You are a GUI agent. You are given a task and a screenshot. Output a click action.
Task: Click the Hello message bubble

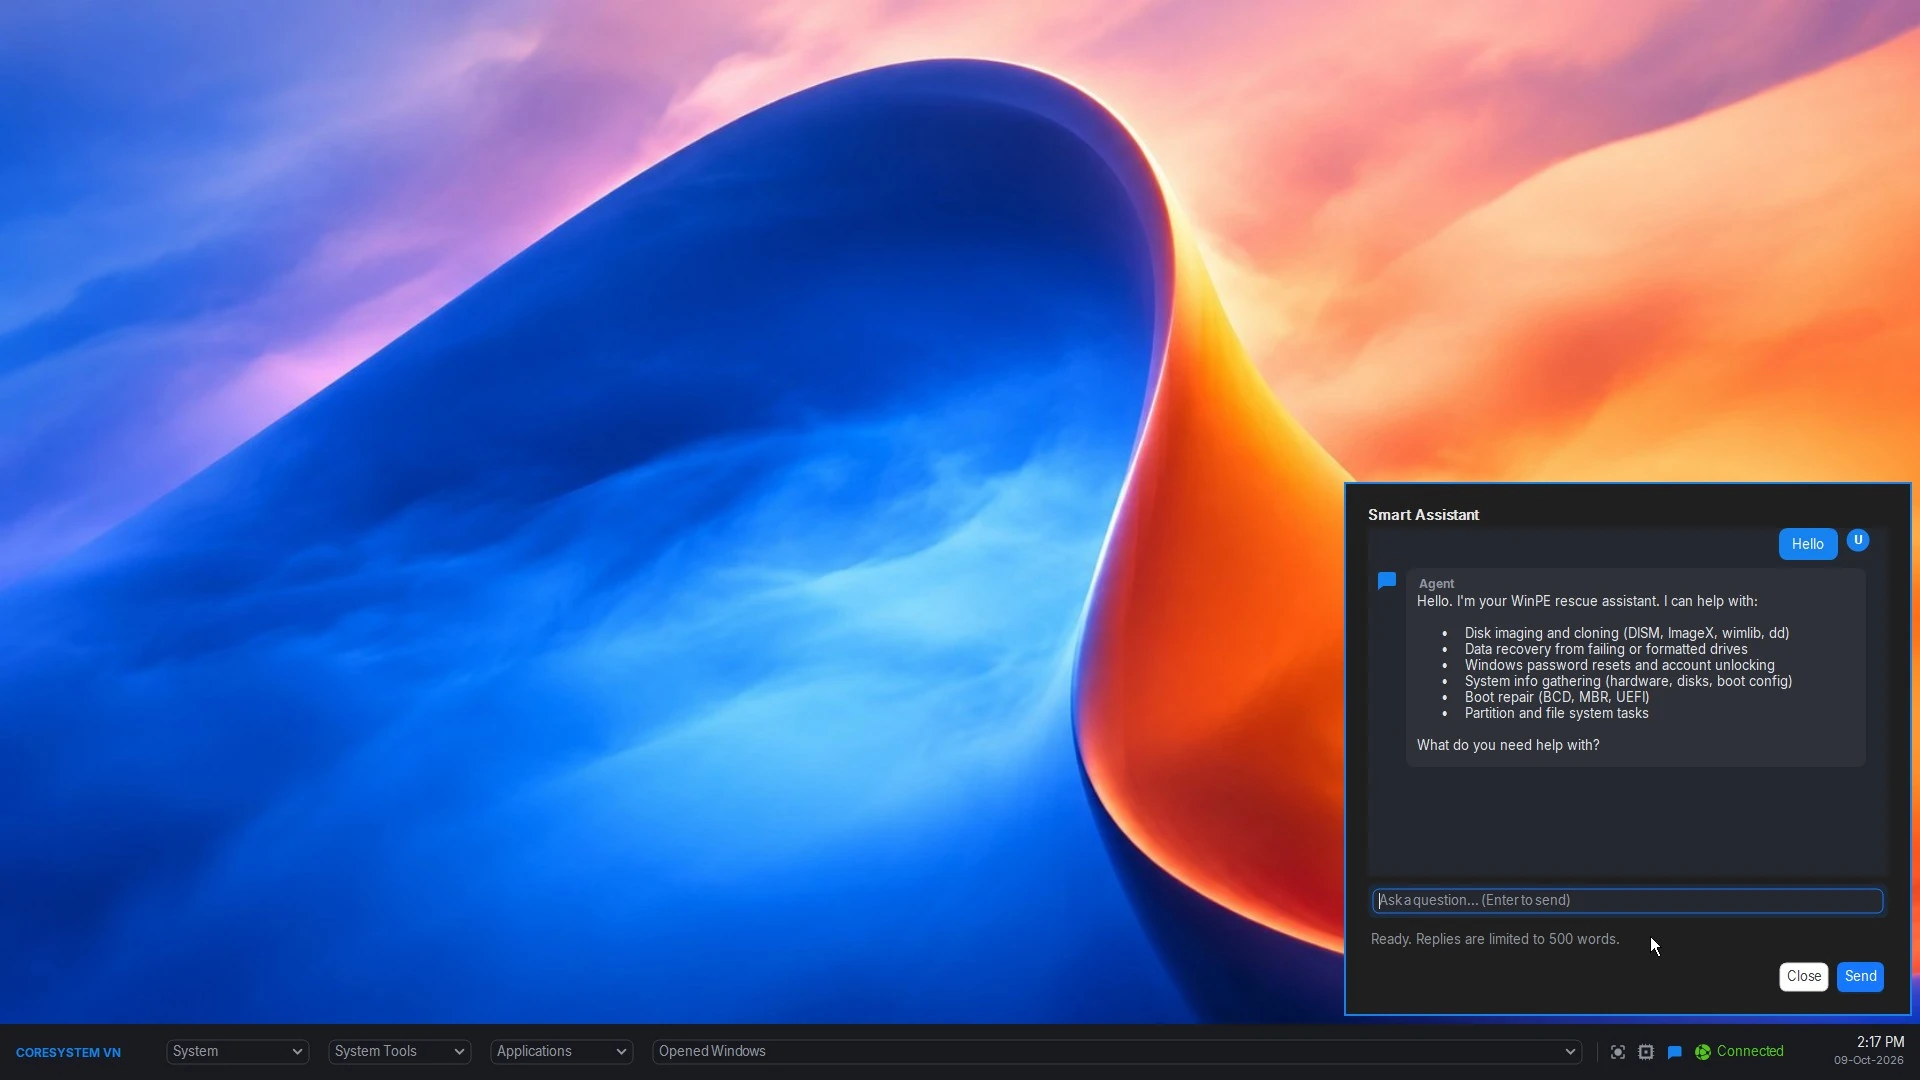coord(1808,544)
